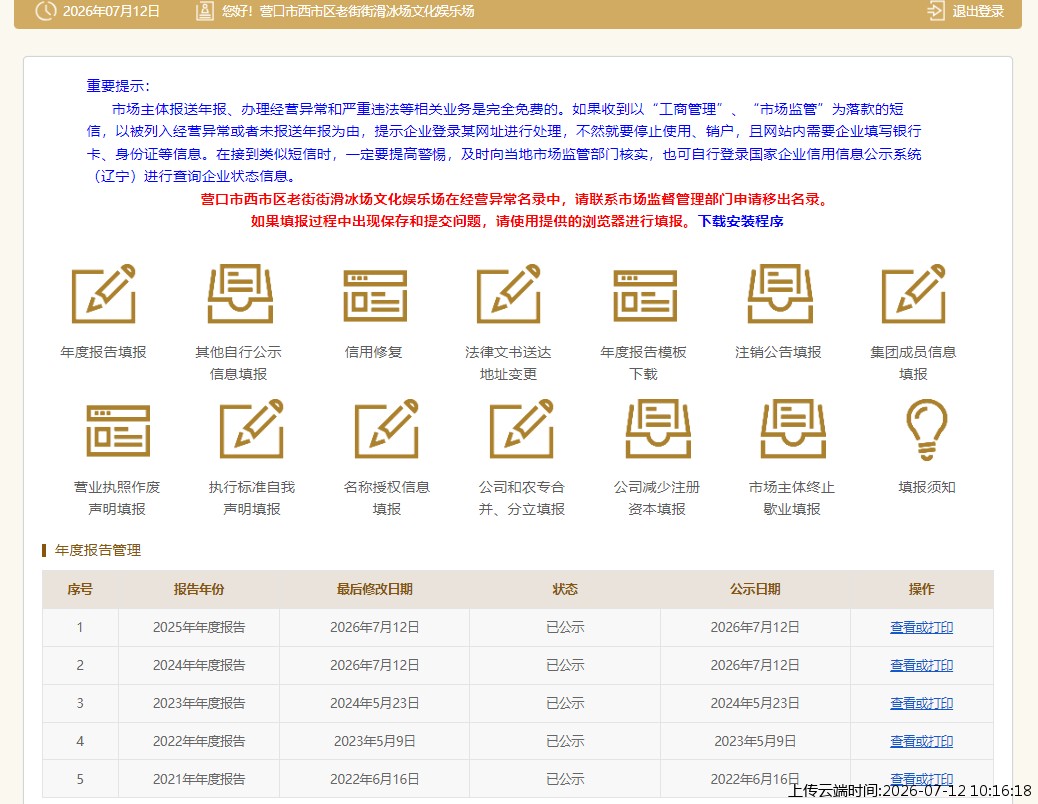Open 年度报告填报 icon
1038x804 pixels.
[103, 294]
